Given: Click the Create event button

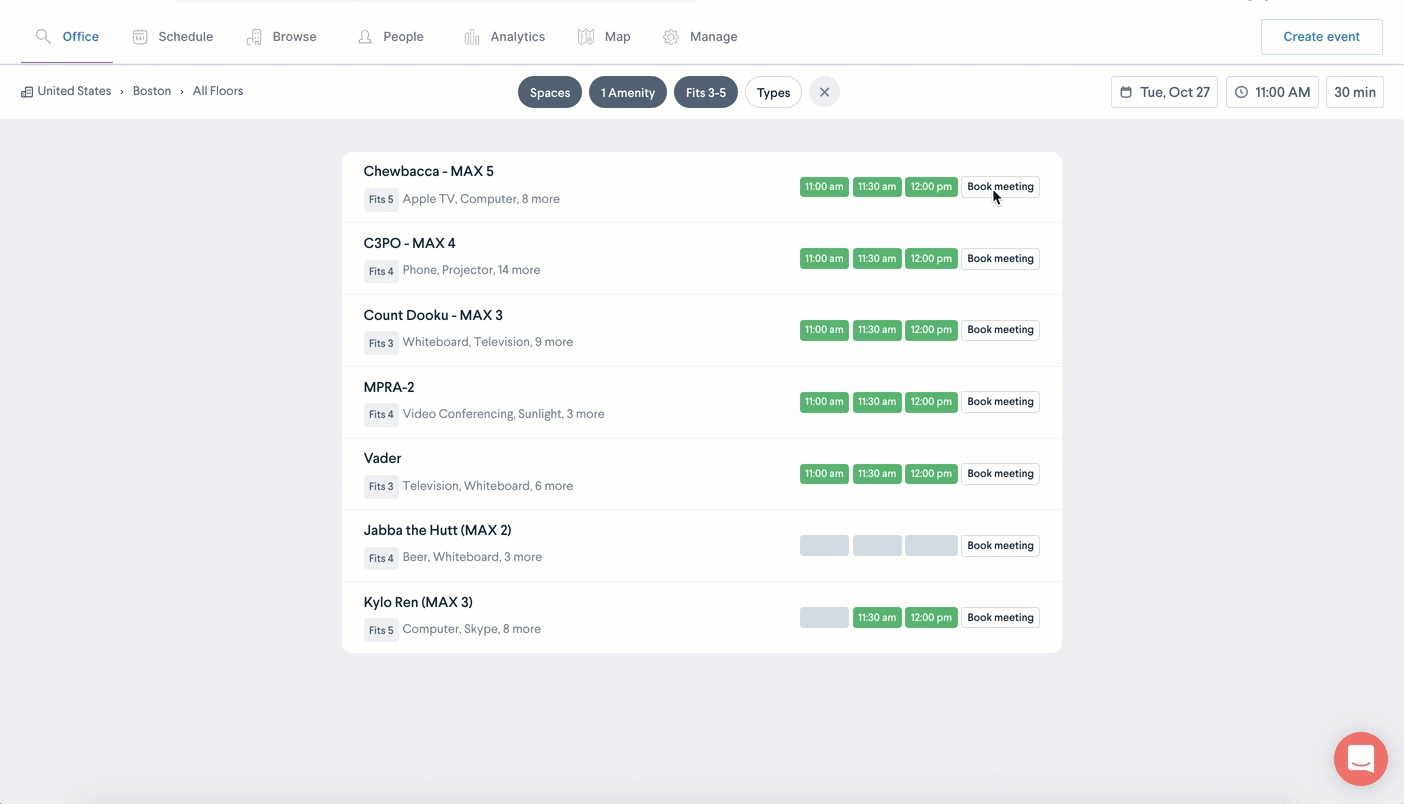Looking at the screenshot, I should (1321, 37).
